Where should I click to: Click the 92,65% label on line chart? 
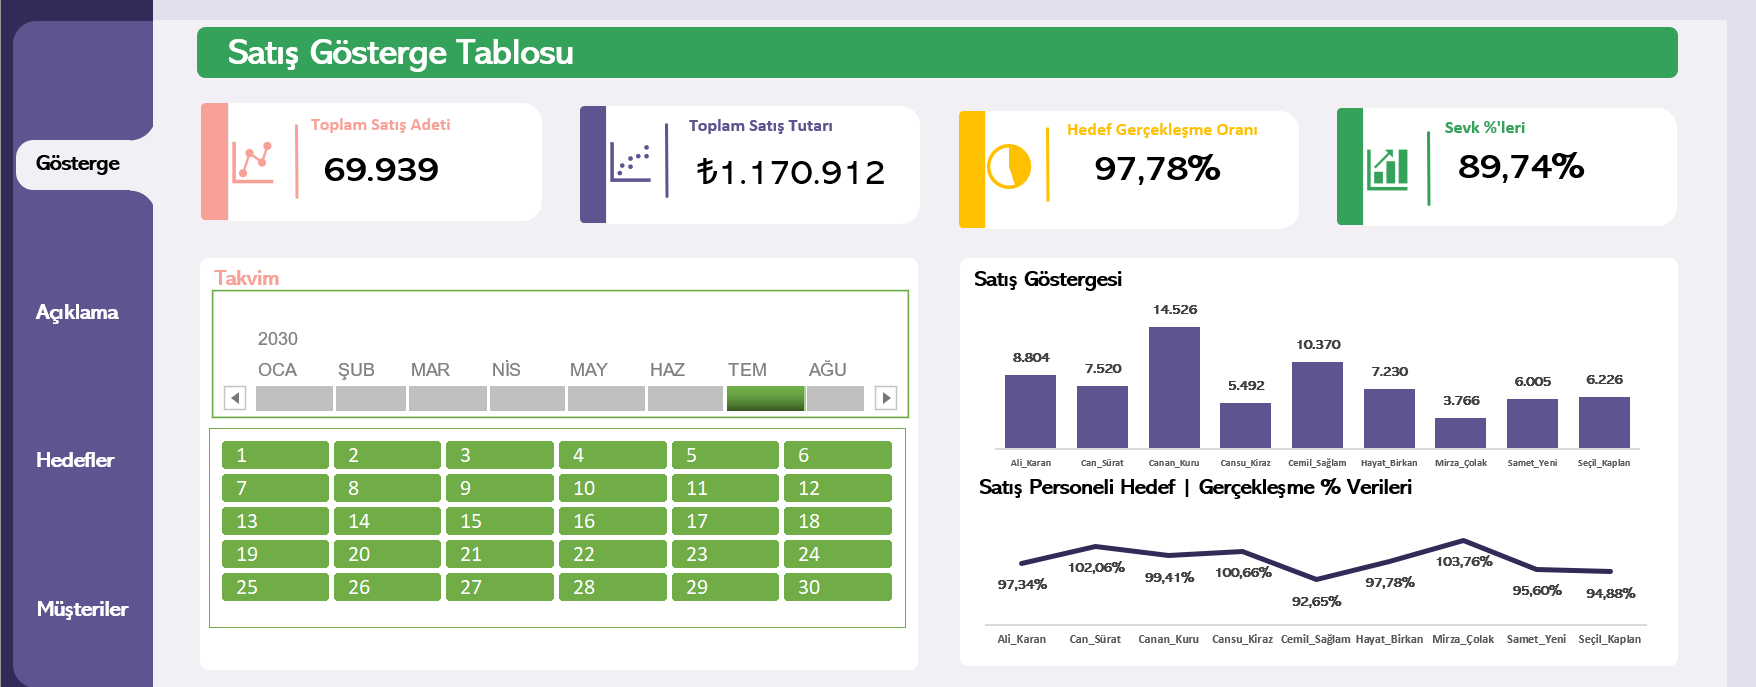[1316, 602]
